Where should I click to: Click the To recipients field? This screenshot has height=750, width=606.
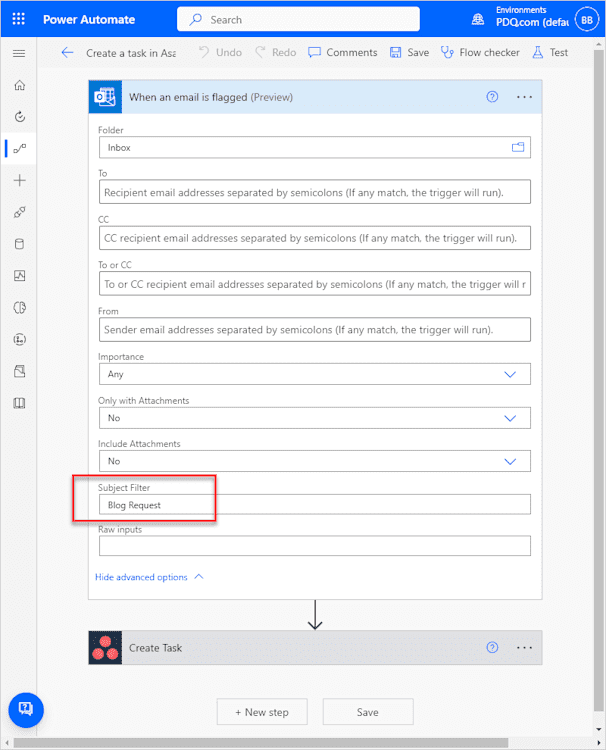click(x=315, y=192)
